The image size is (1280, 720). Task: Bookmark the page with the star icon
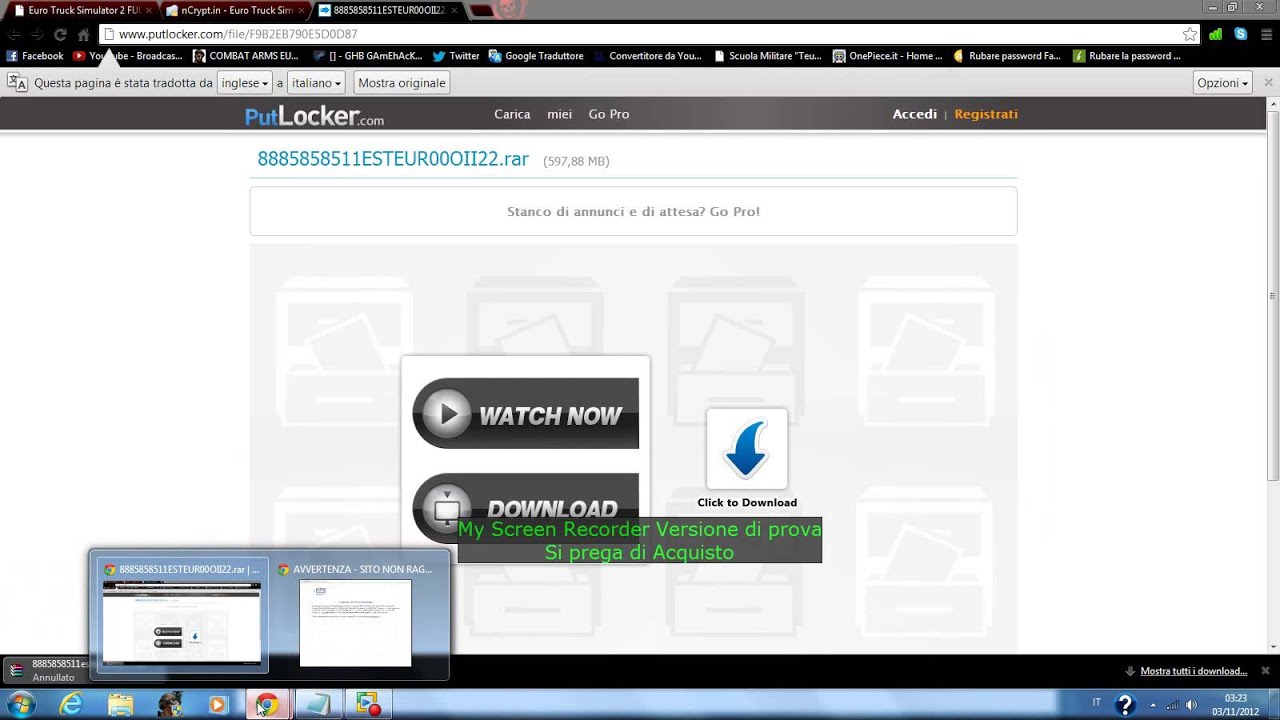tap(1190, 34)
